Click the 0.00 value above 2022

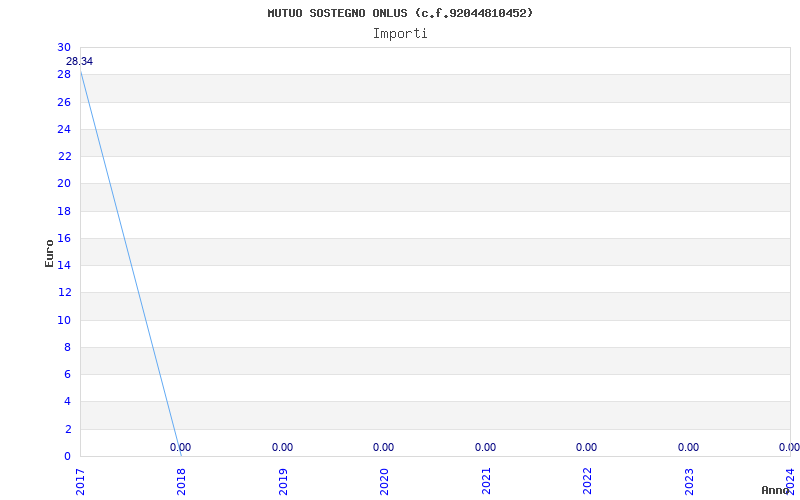pos(586,447)
